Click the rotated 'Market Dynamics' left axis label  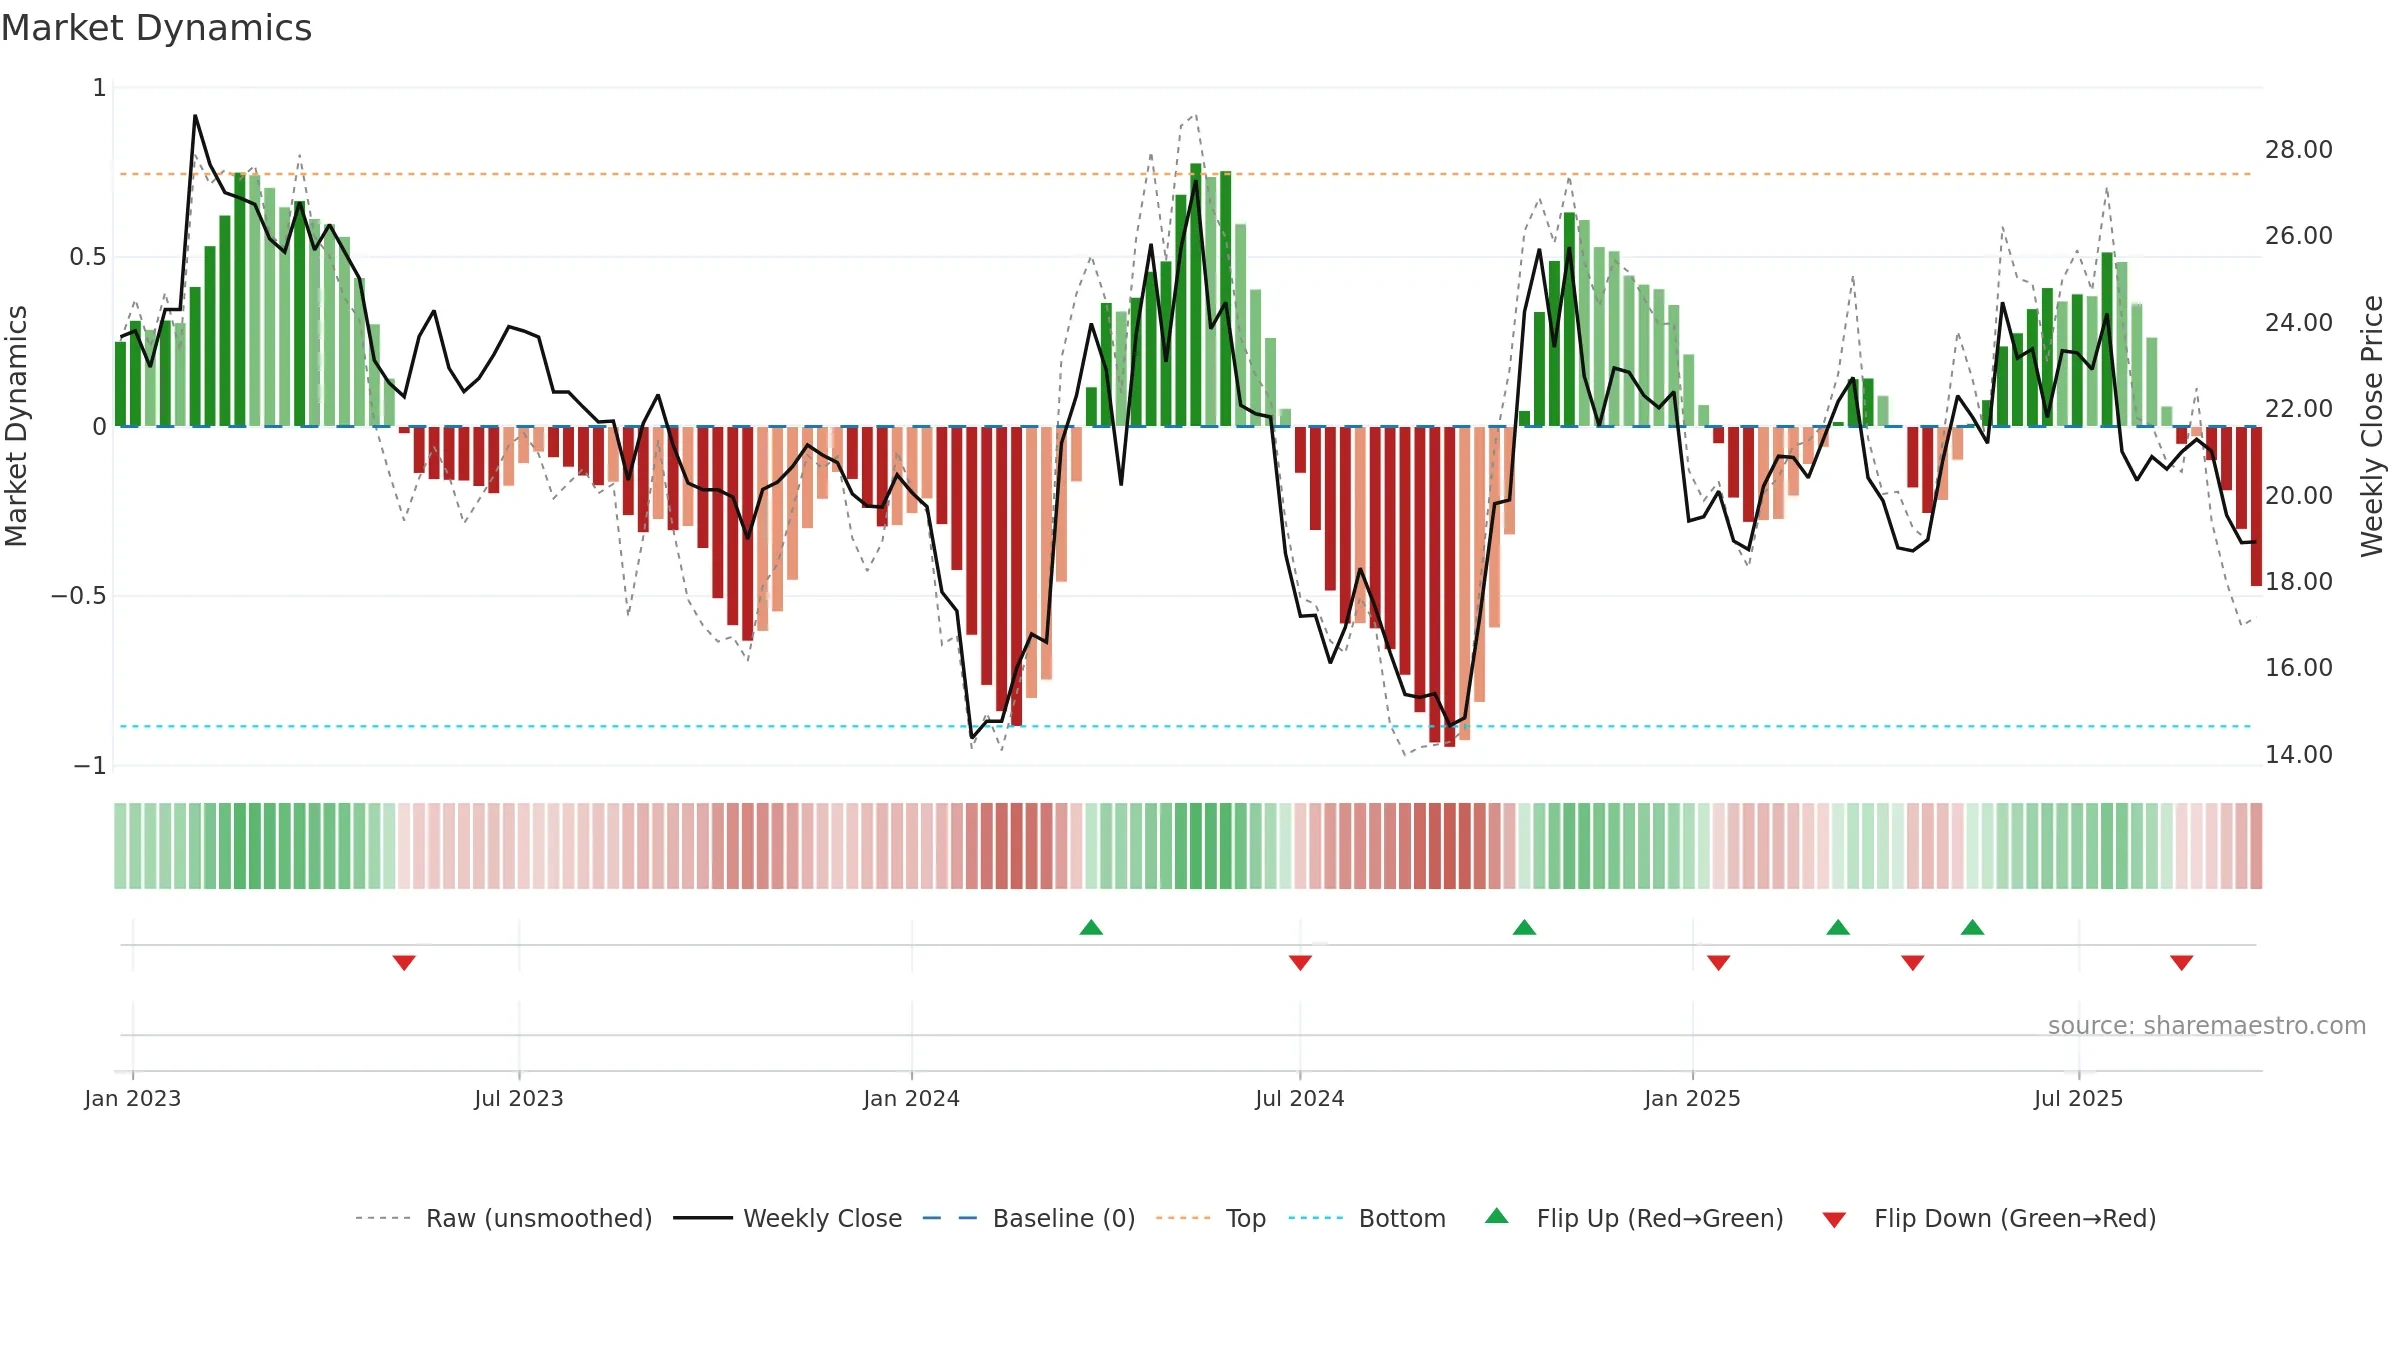[x=16, y=426]
